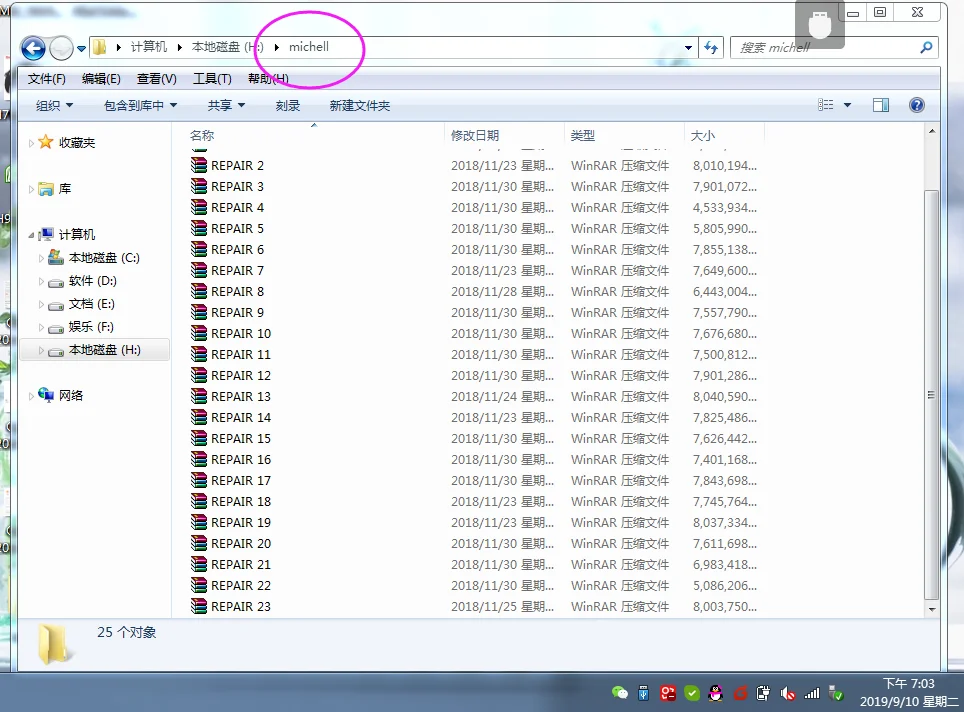The image size is (964, 712).
Task: Expand the 网络 network tree node
Action: pyautogui.click(x=31, y=396)
